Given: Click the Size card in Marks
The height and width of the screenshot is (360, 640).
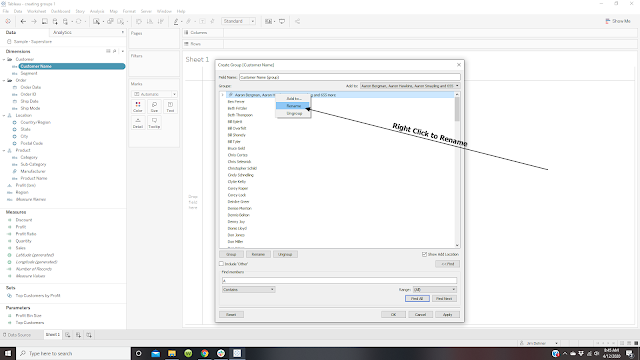Looking at the screenshot, I should click(x=154, y=107).
